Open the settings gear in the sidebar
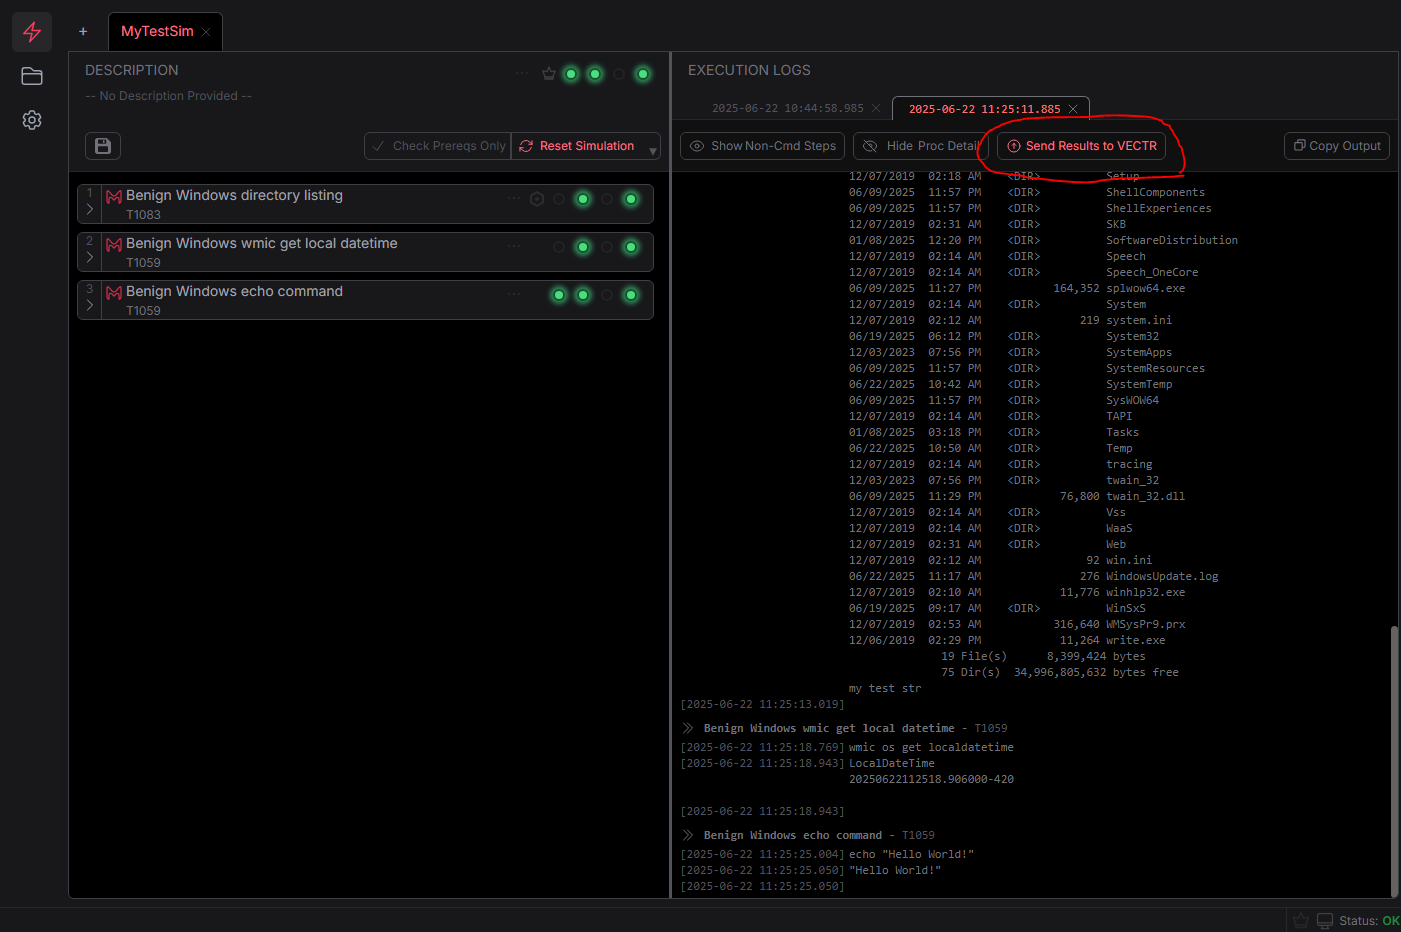 (31, 119)
